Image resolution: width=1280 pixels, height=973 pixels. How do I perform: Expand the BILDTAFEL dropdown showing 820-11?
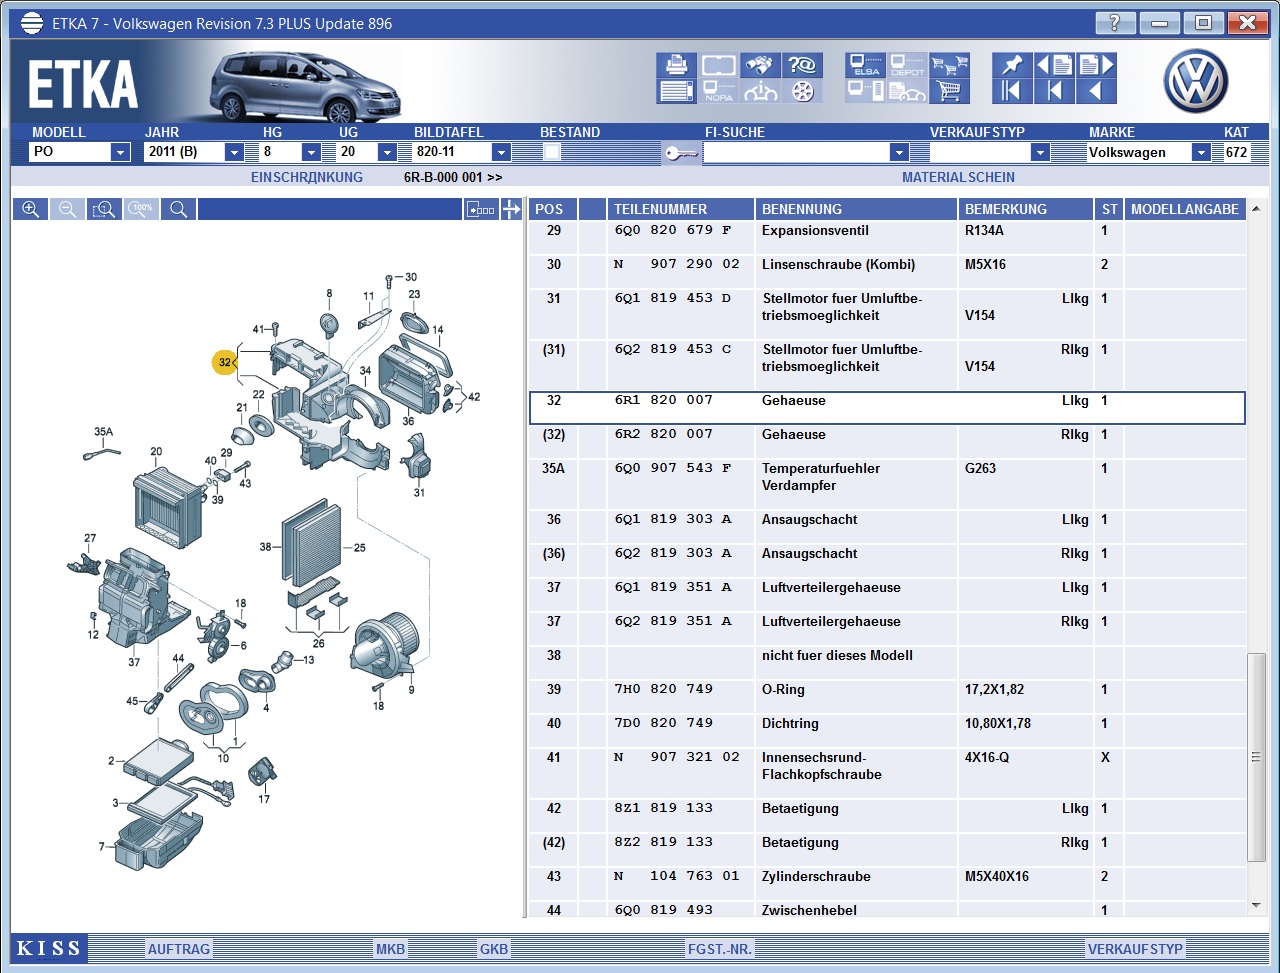[x=501, y=152]
